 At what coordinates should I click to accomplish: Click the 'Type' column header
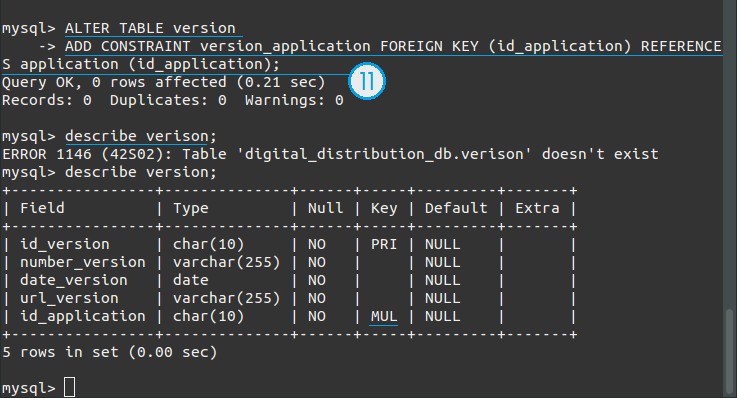tap(190, 208)
